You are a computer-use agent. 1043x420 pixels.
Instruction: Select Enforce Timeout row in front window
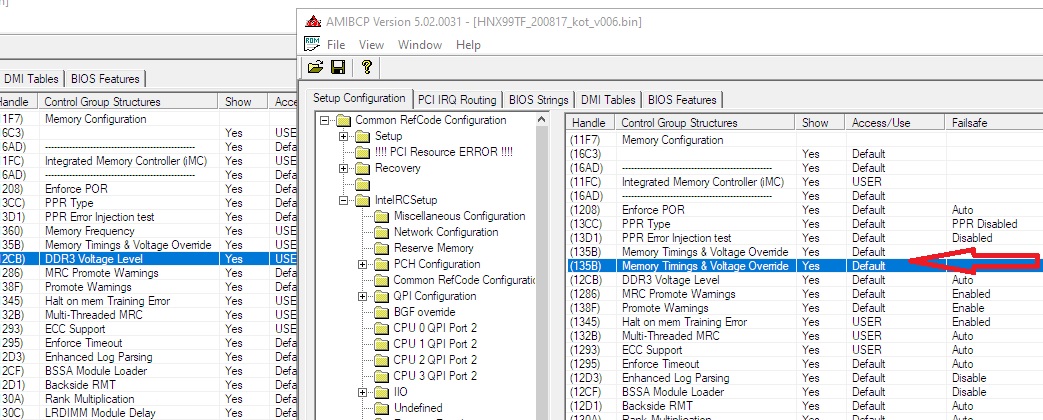point(804,363)
